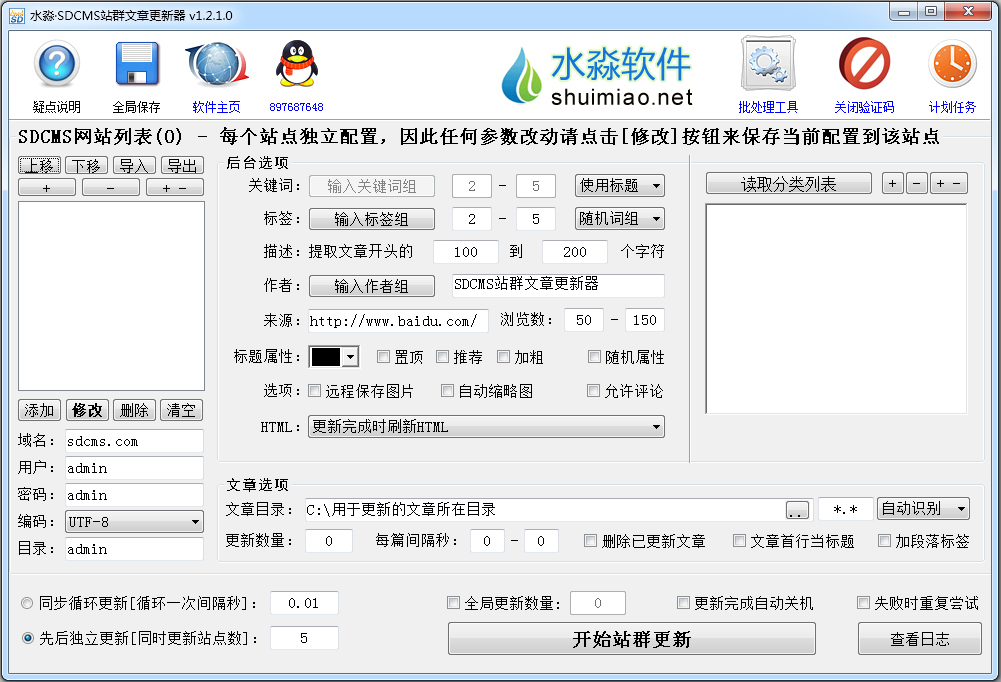This screenshot has width=1001, height=682.
Task: Open the 软件主页 homepage icon
Action: [218, 64]
